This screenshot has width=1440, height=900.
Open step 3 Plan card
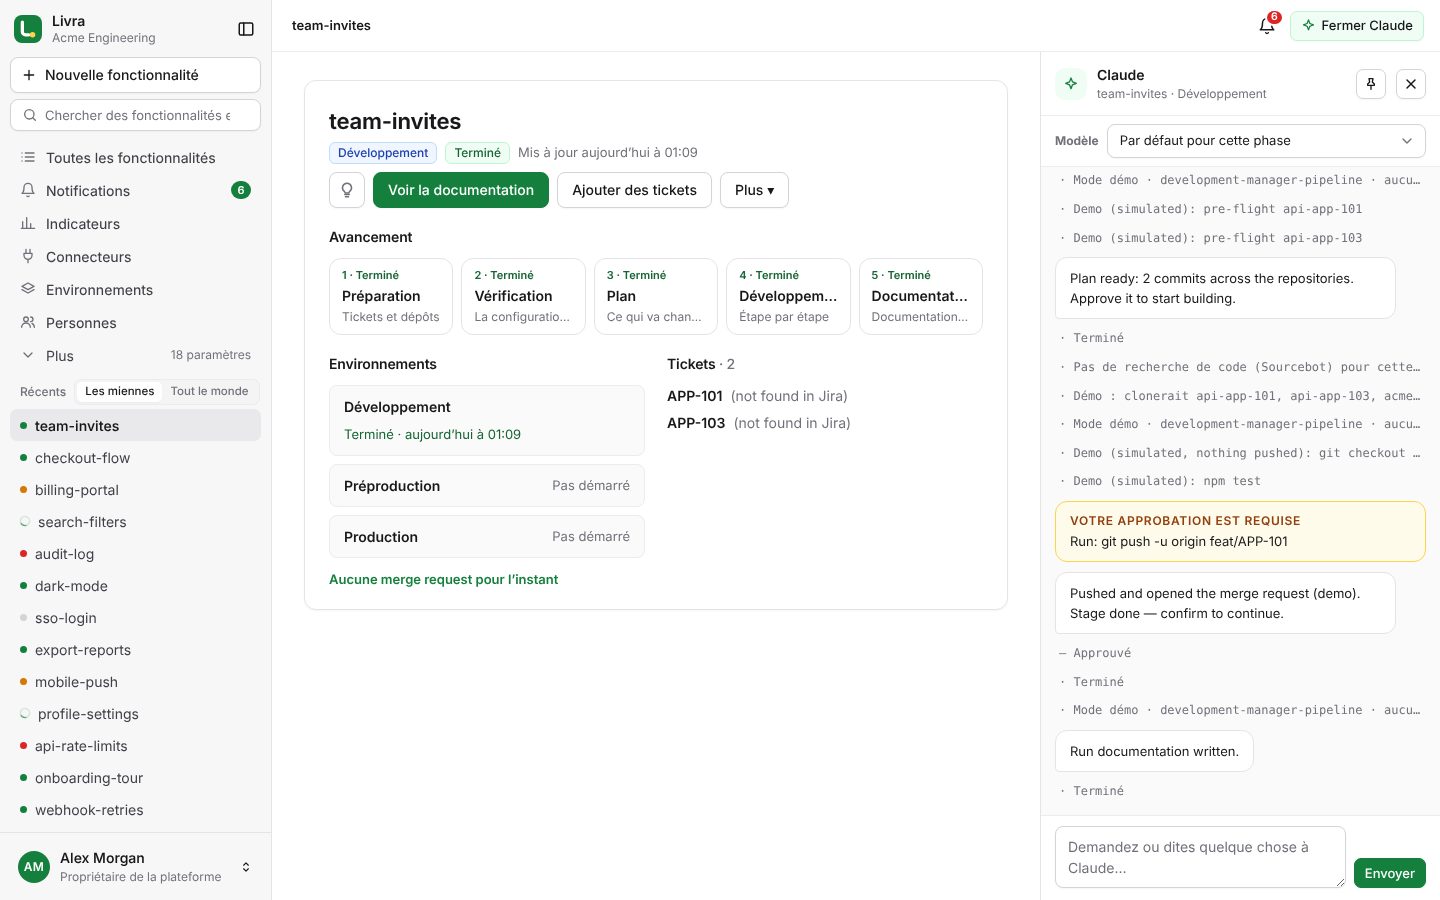coord(656,296)
